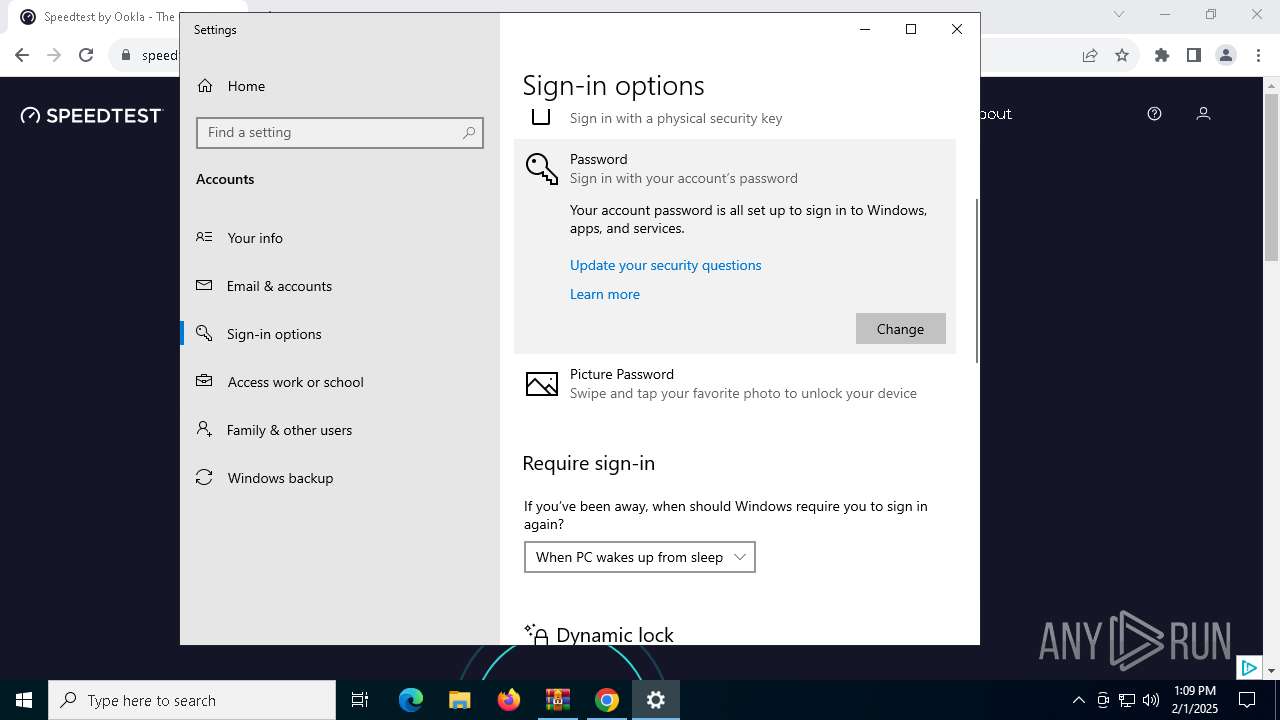Image resolution: width=1280 pixels, height=720 pixels.
Task: Click the Picture Password icon
Action: (541, 384)
